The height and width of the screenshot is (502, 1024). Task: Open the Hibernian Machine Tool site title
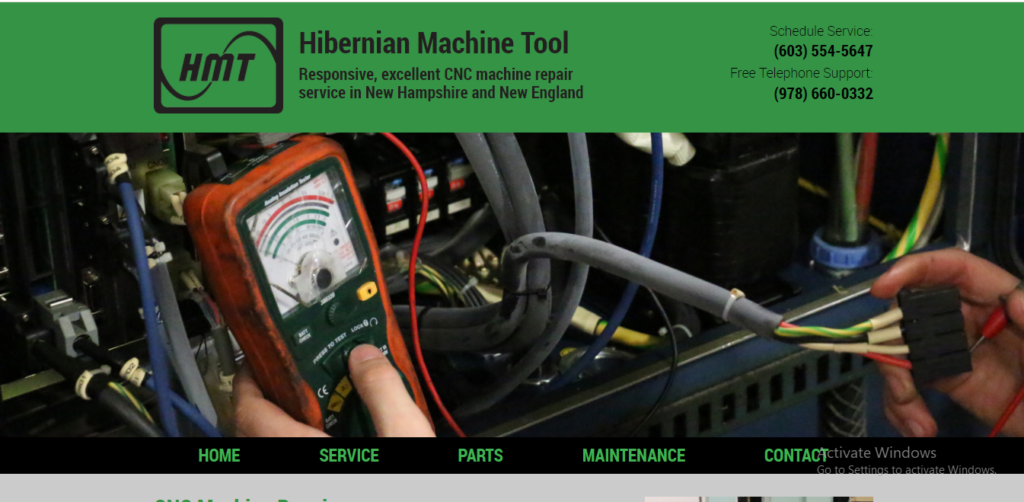433,43
